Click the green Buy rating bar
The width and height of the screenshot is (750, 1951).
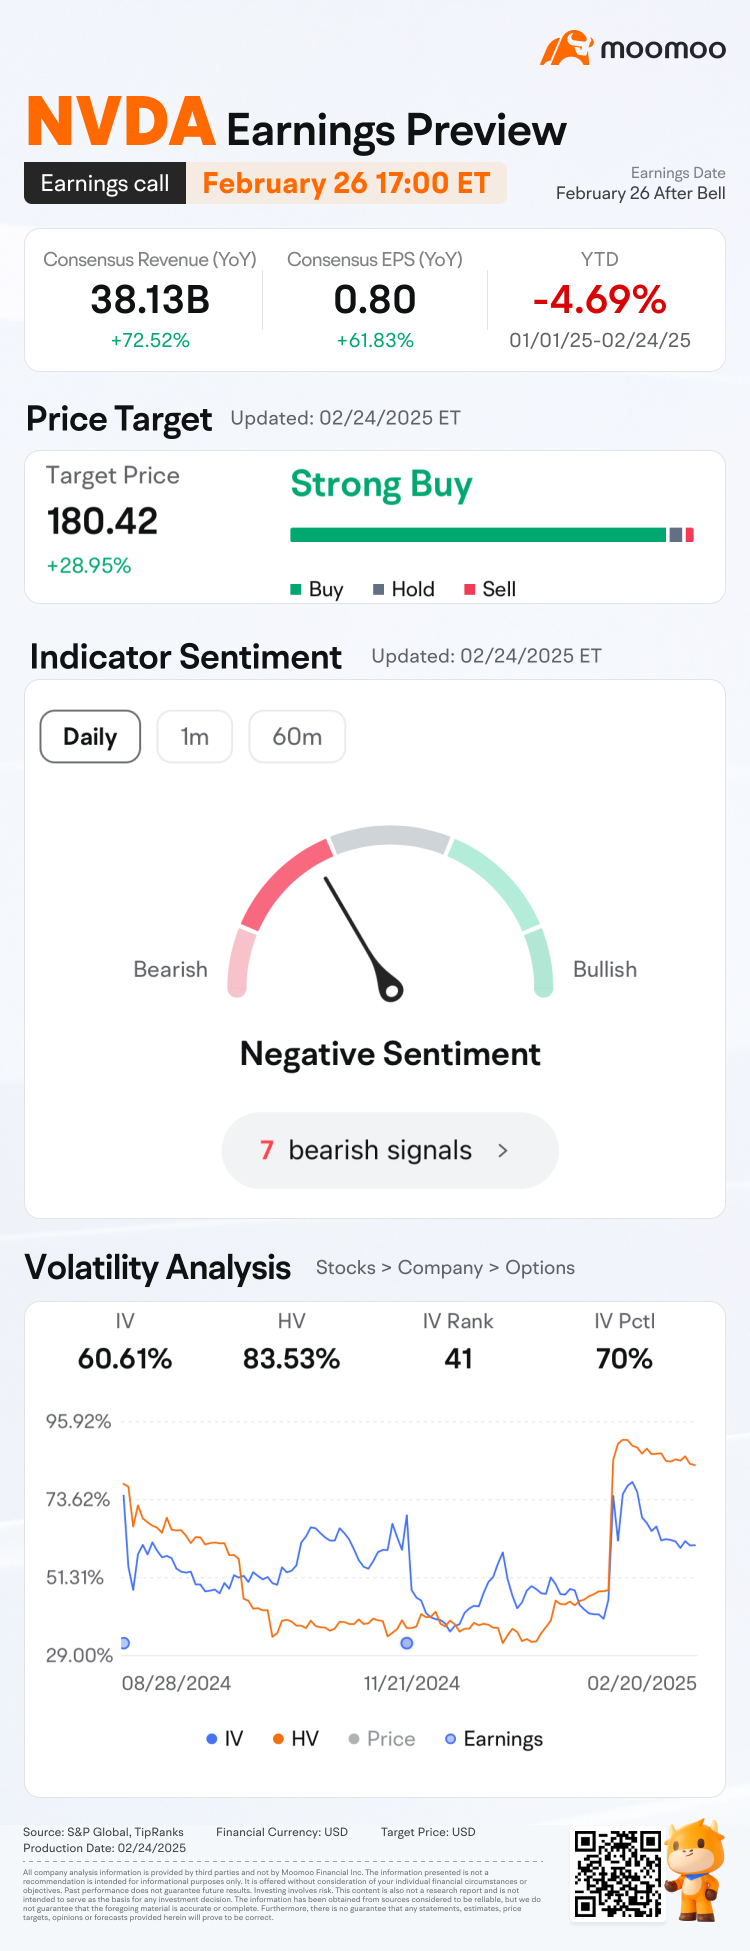point(477,535)
